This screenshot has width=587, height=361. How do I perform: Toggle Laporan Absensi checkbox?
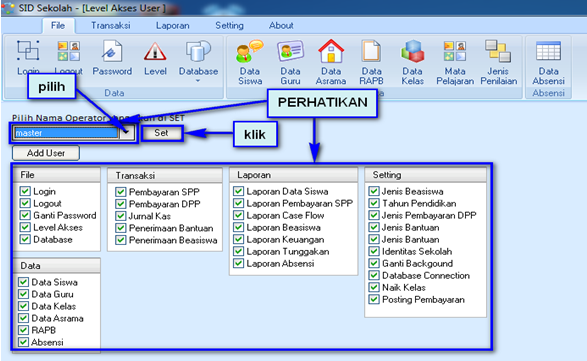[238, 263]
